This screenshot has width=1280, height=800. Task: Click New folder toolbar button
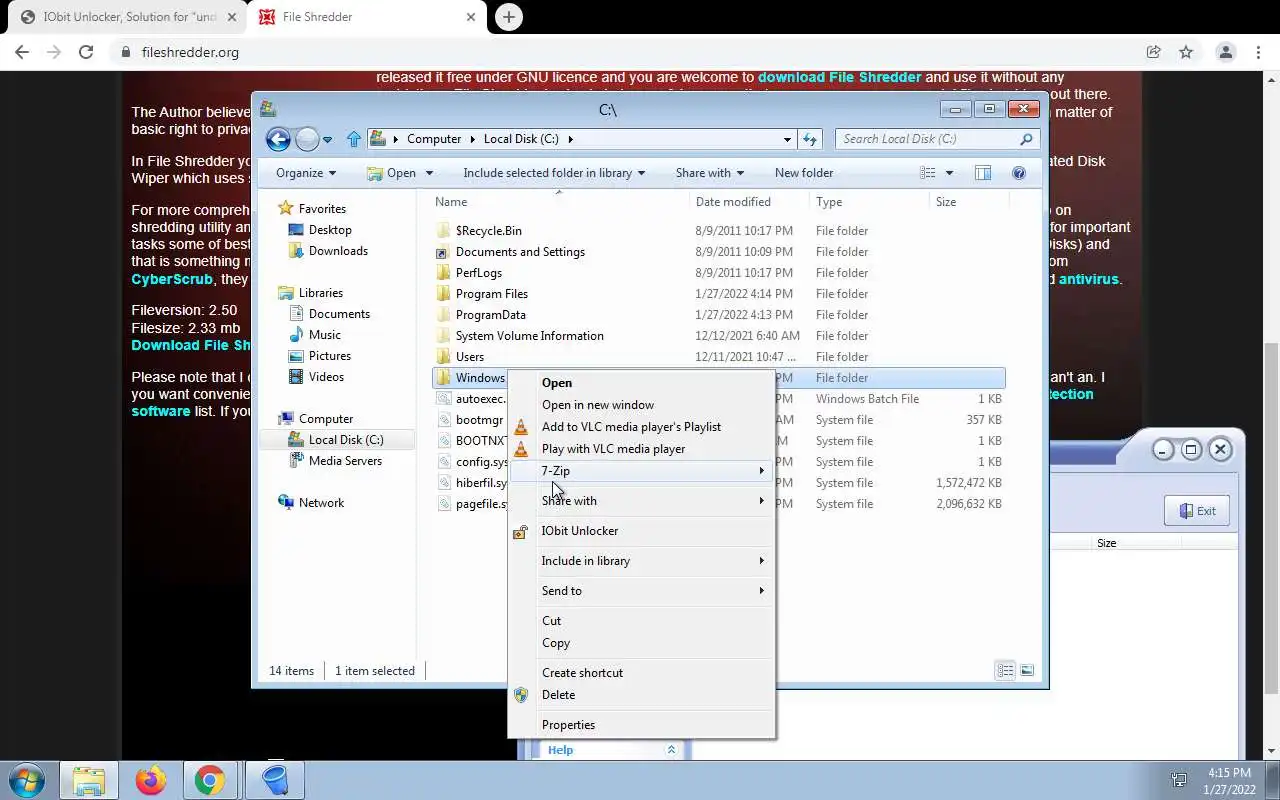(804, 173)
